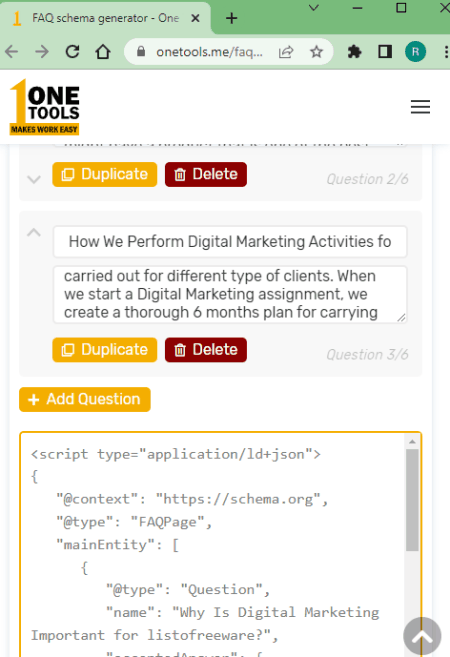This screenshot has height=657, width=450.
Task: Open the hamburger navigation menu
Action: pos(420,107)
